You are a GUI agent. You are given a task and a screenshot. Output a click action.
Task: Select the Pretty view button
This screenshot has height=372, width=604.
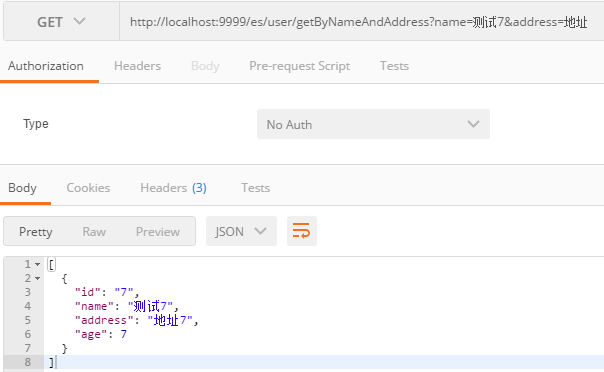point(35,231)
